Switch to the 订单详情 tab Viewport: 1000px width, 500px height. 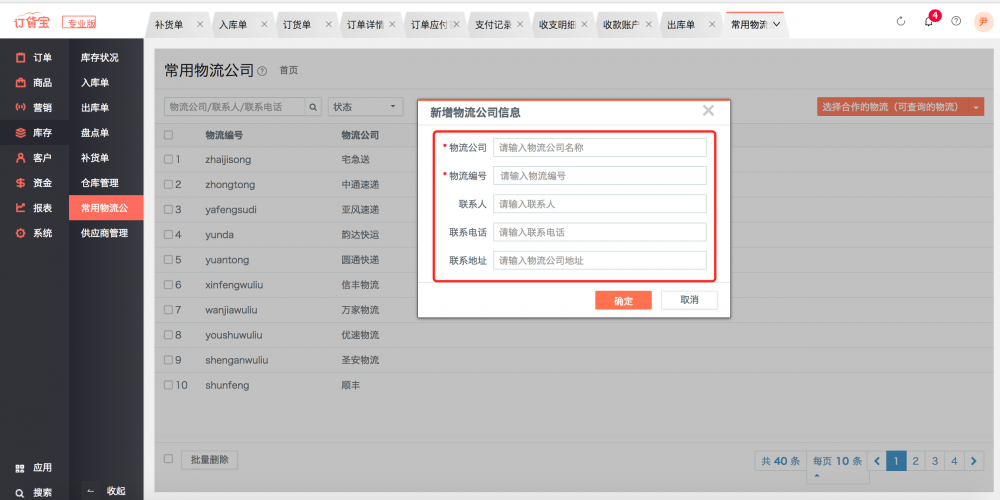coord(365,24)
